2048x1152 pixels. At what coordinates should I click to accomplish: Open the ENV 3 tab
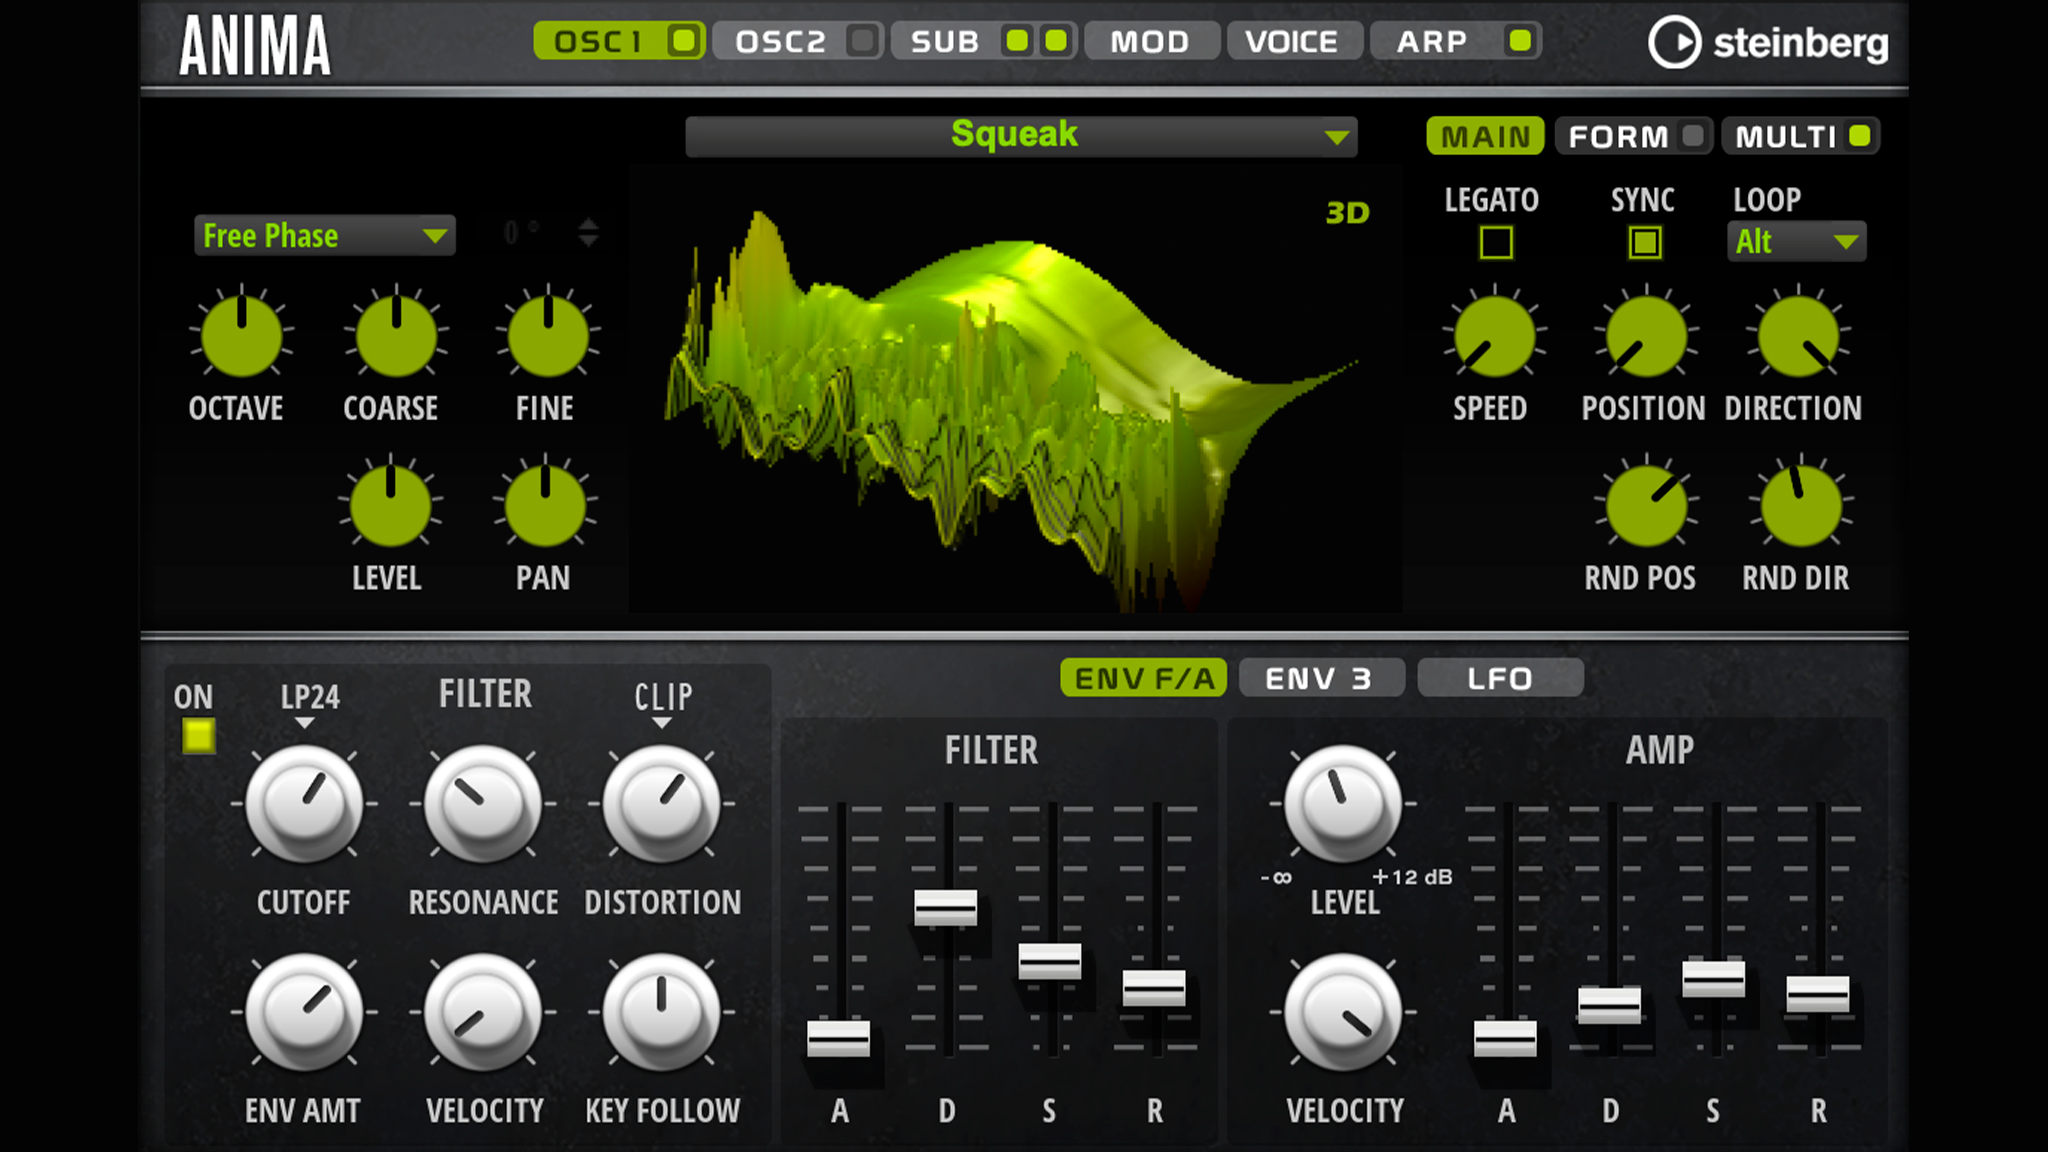1320,678
